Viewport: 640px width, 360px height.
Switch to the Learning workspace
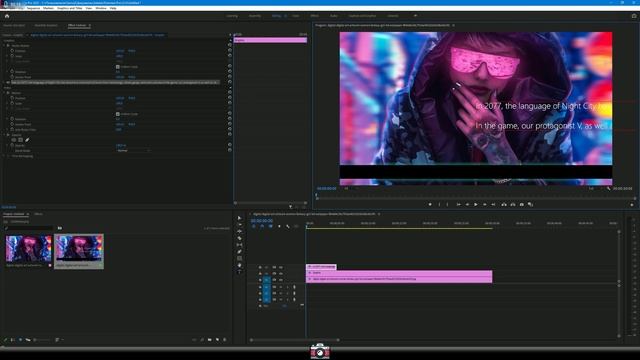tap(232, 16)
